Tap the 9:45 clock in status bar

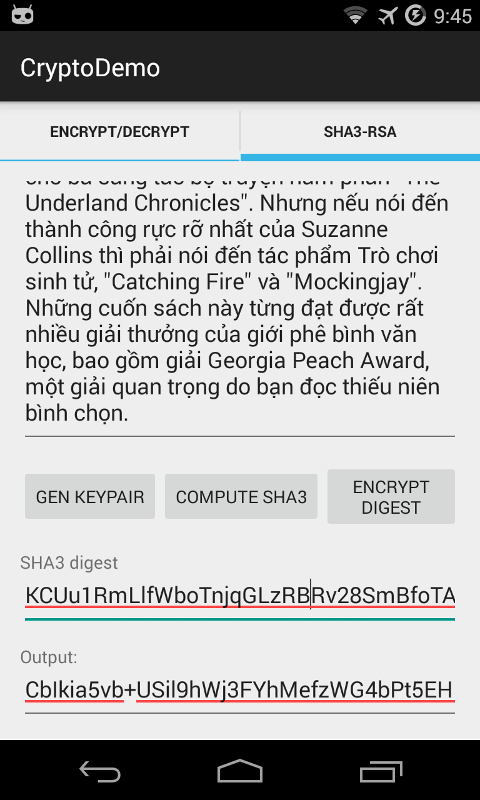point(452,16)
